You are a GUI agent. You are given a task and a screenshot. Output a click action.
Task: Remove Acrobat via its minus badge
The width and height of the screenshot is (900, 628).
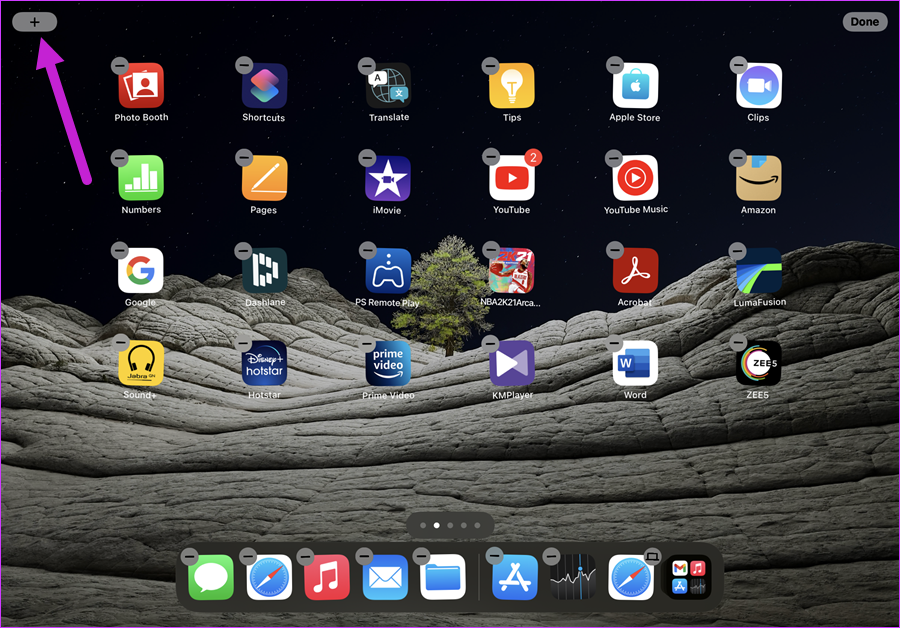(615, 250)
